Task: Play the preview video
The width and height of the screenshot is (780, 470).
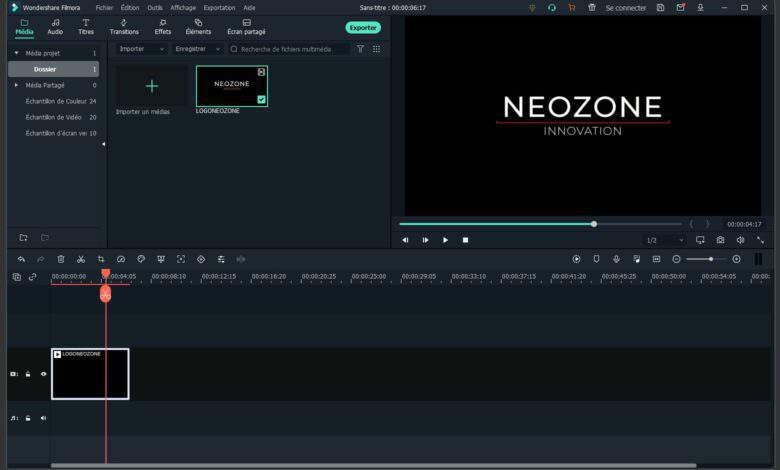Action: coord(445,240)
